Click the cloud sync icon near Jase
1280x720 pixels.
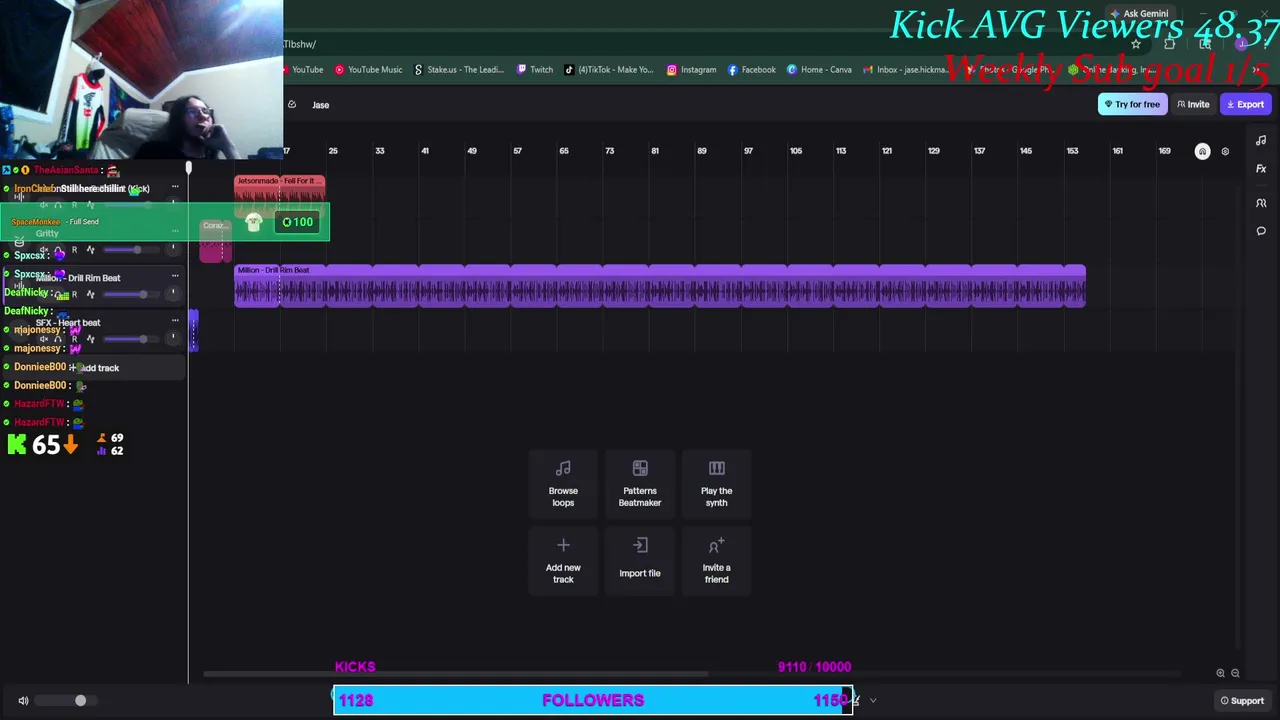pyautogui.click(x=292, y=104)
